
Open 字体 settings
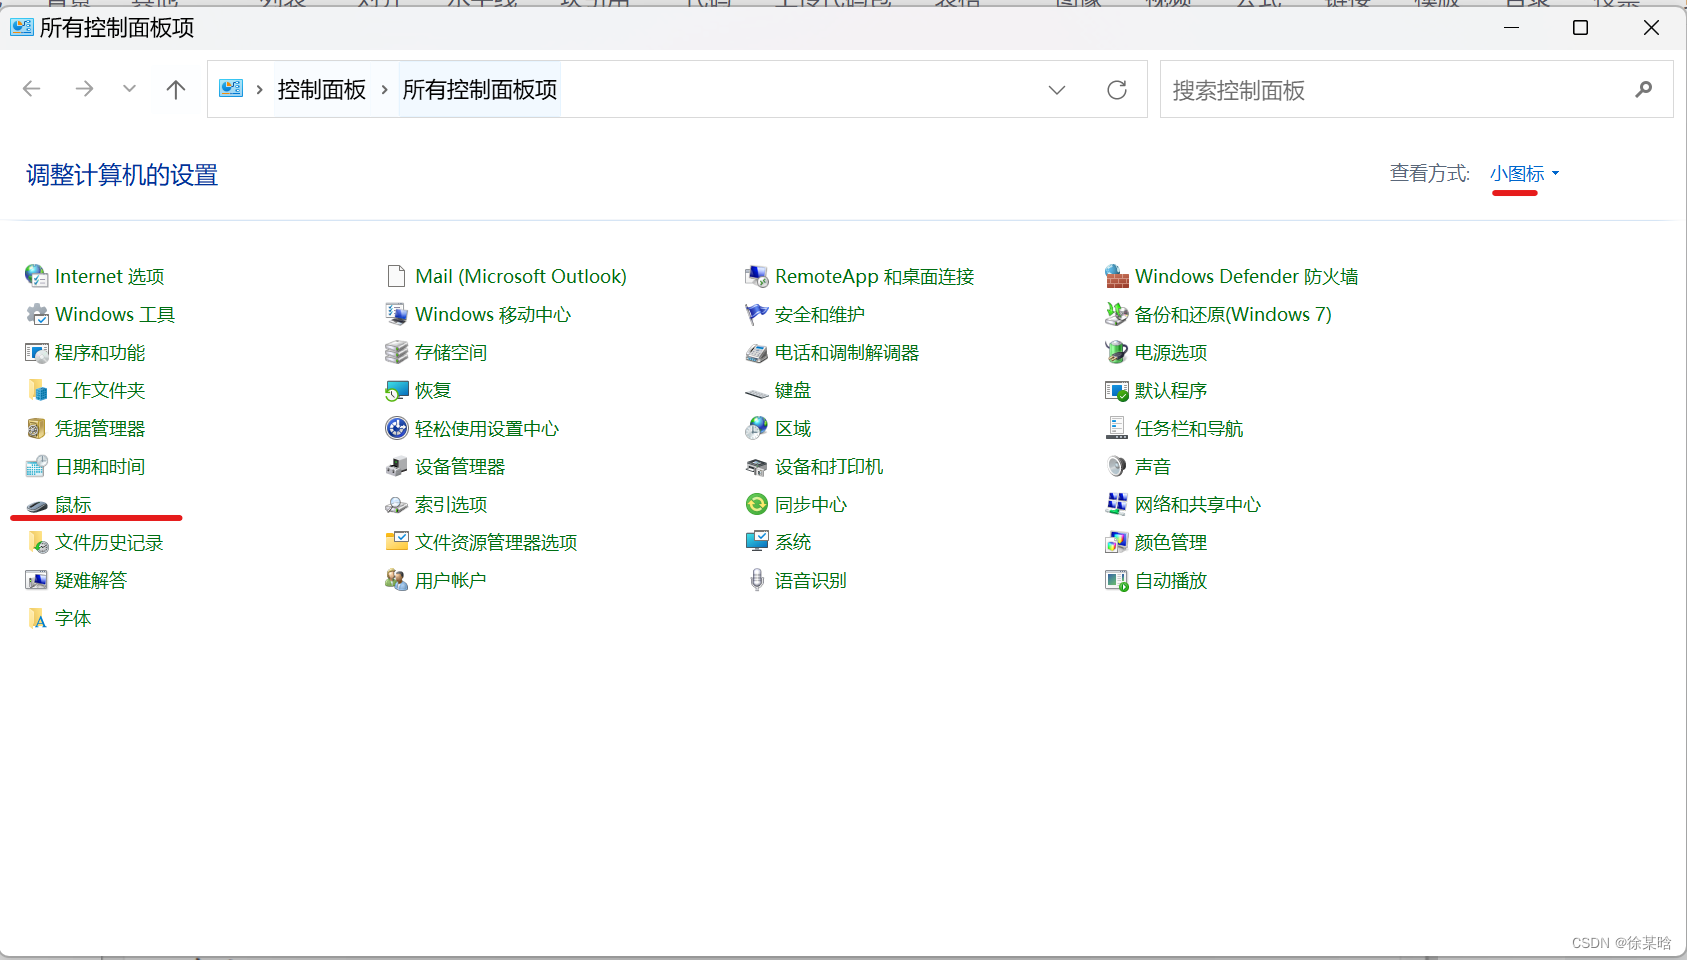[73, 618]
